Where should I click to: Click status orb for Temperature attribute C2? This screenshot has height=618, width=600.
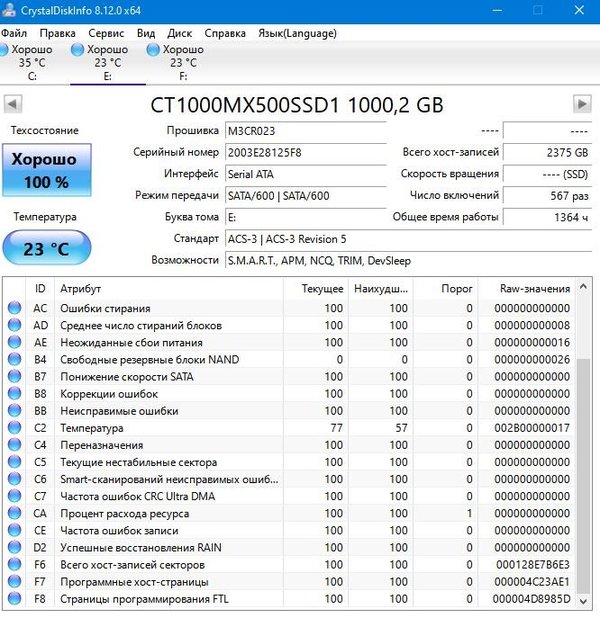14,427
